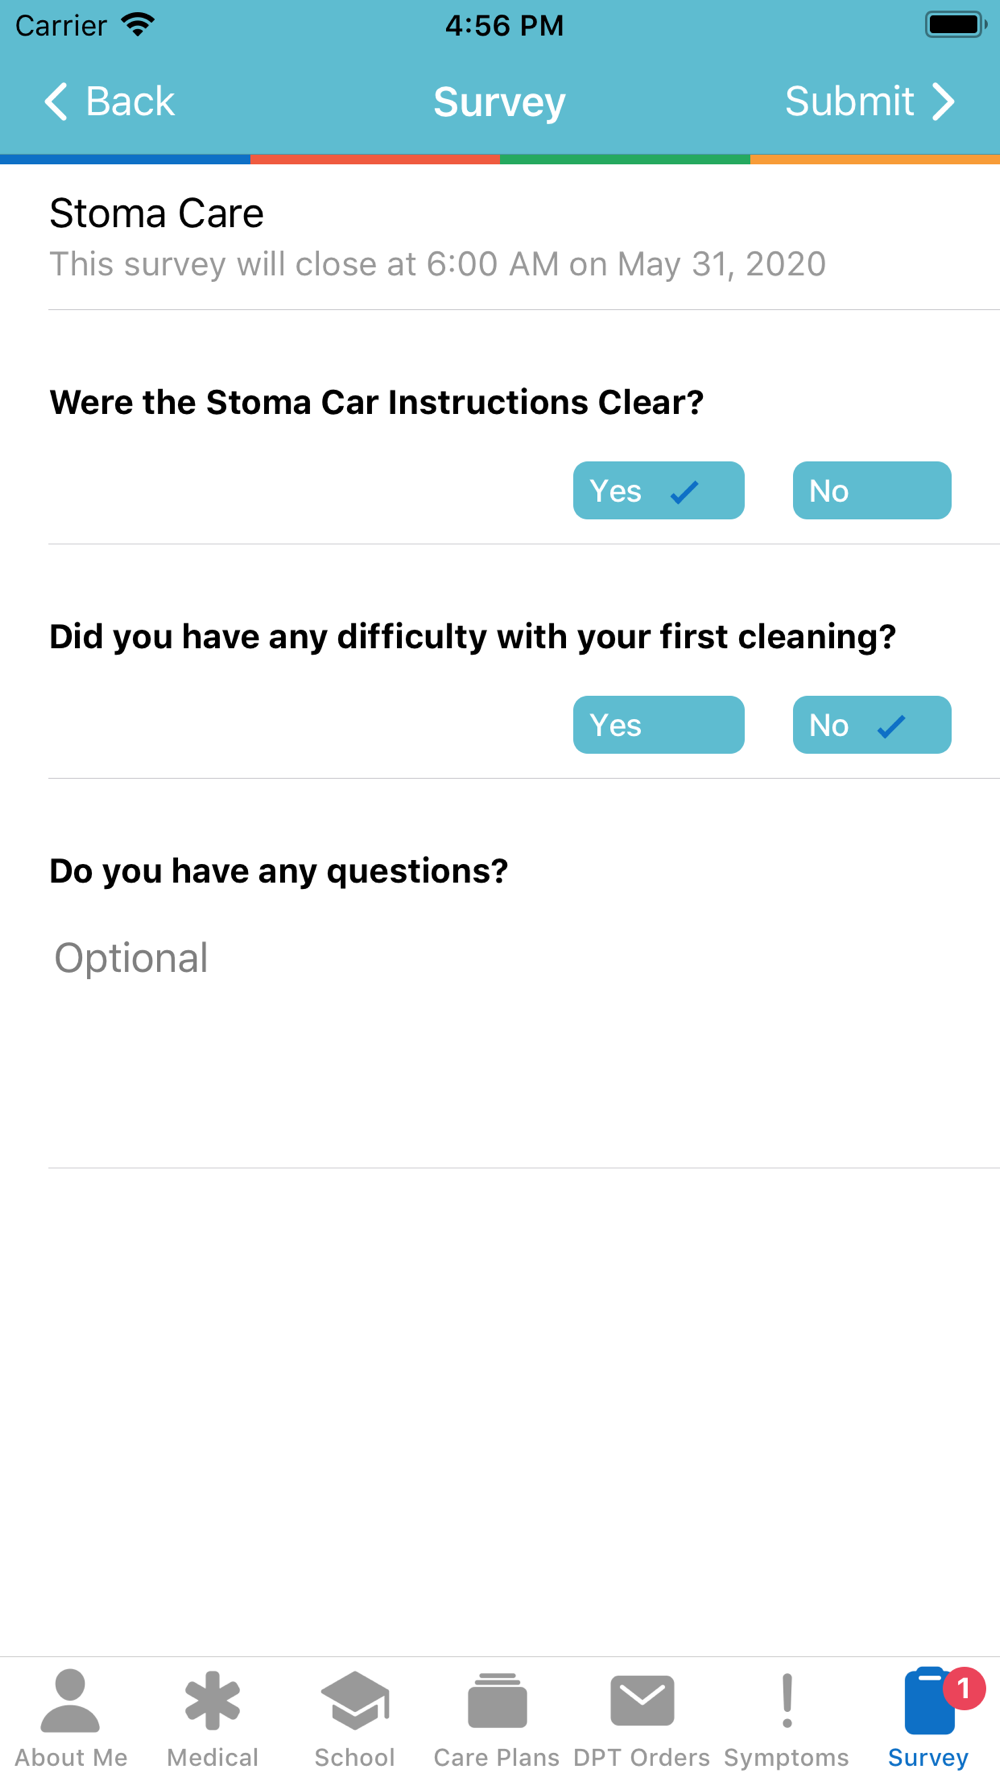The image size is (1000, 1778).
Task: Open the Survey clipboard icon
Action: (929, 1700)
